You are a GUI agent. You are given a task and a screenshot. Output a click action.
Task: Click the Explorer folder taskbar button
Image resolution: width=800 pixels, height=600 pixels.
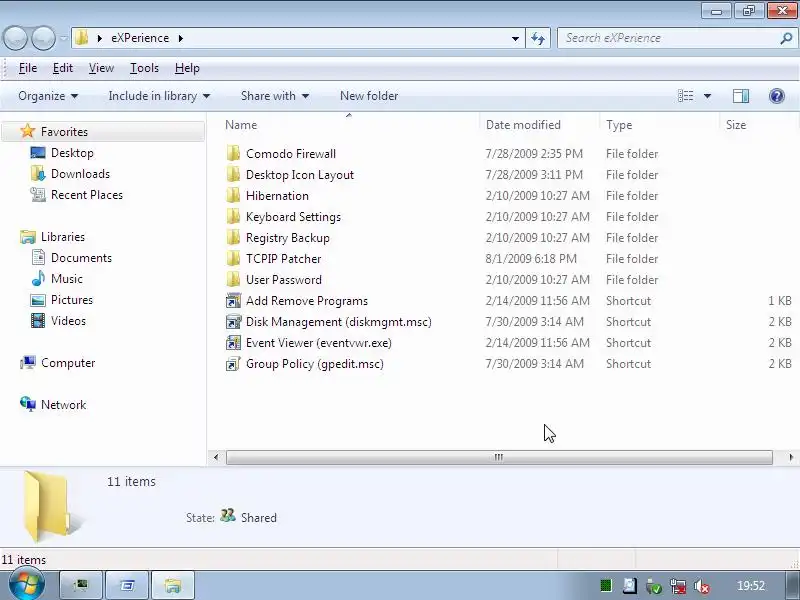(173, 585)
